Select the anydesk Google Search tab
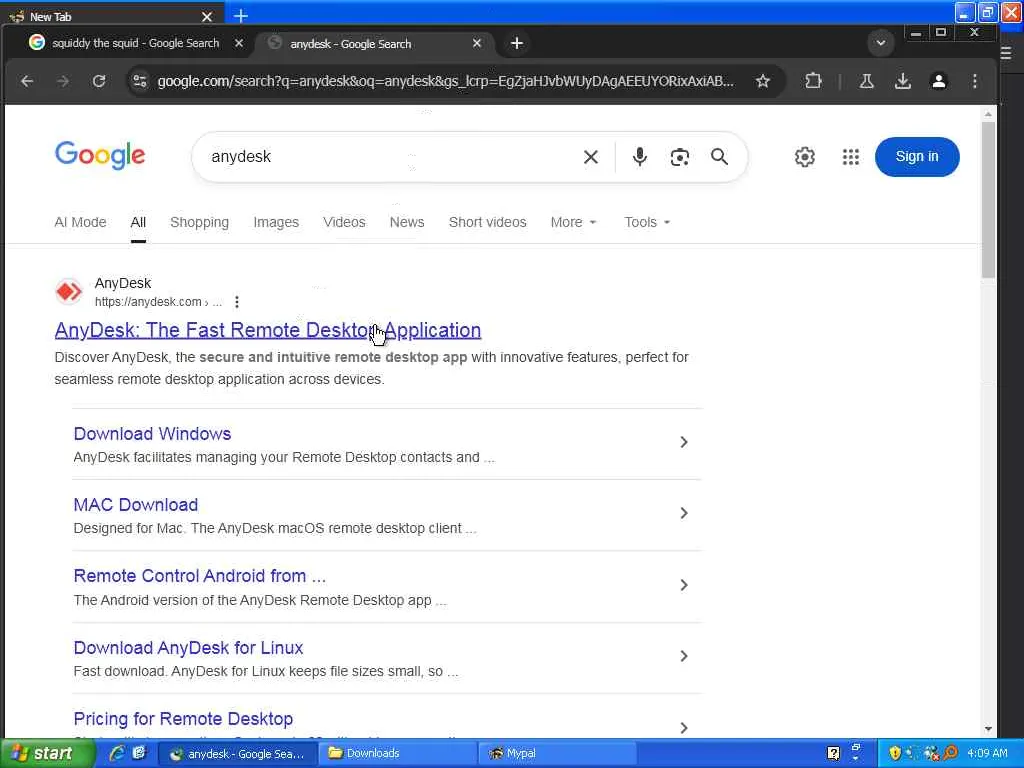 372,44
